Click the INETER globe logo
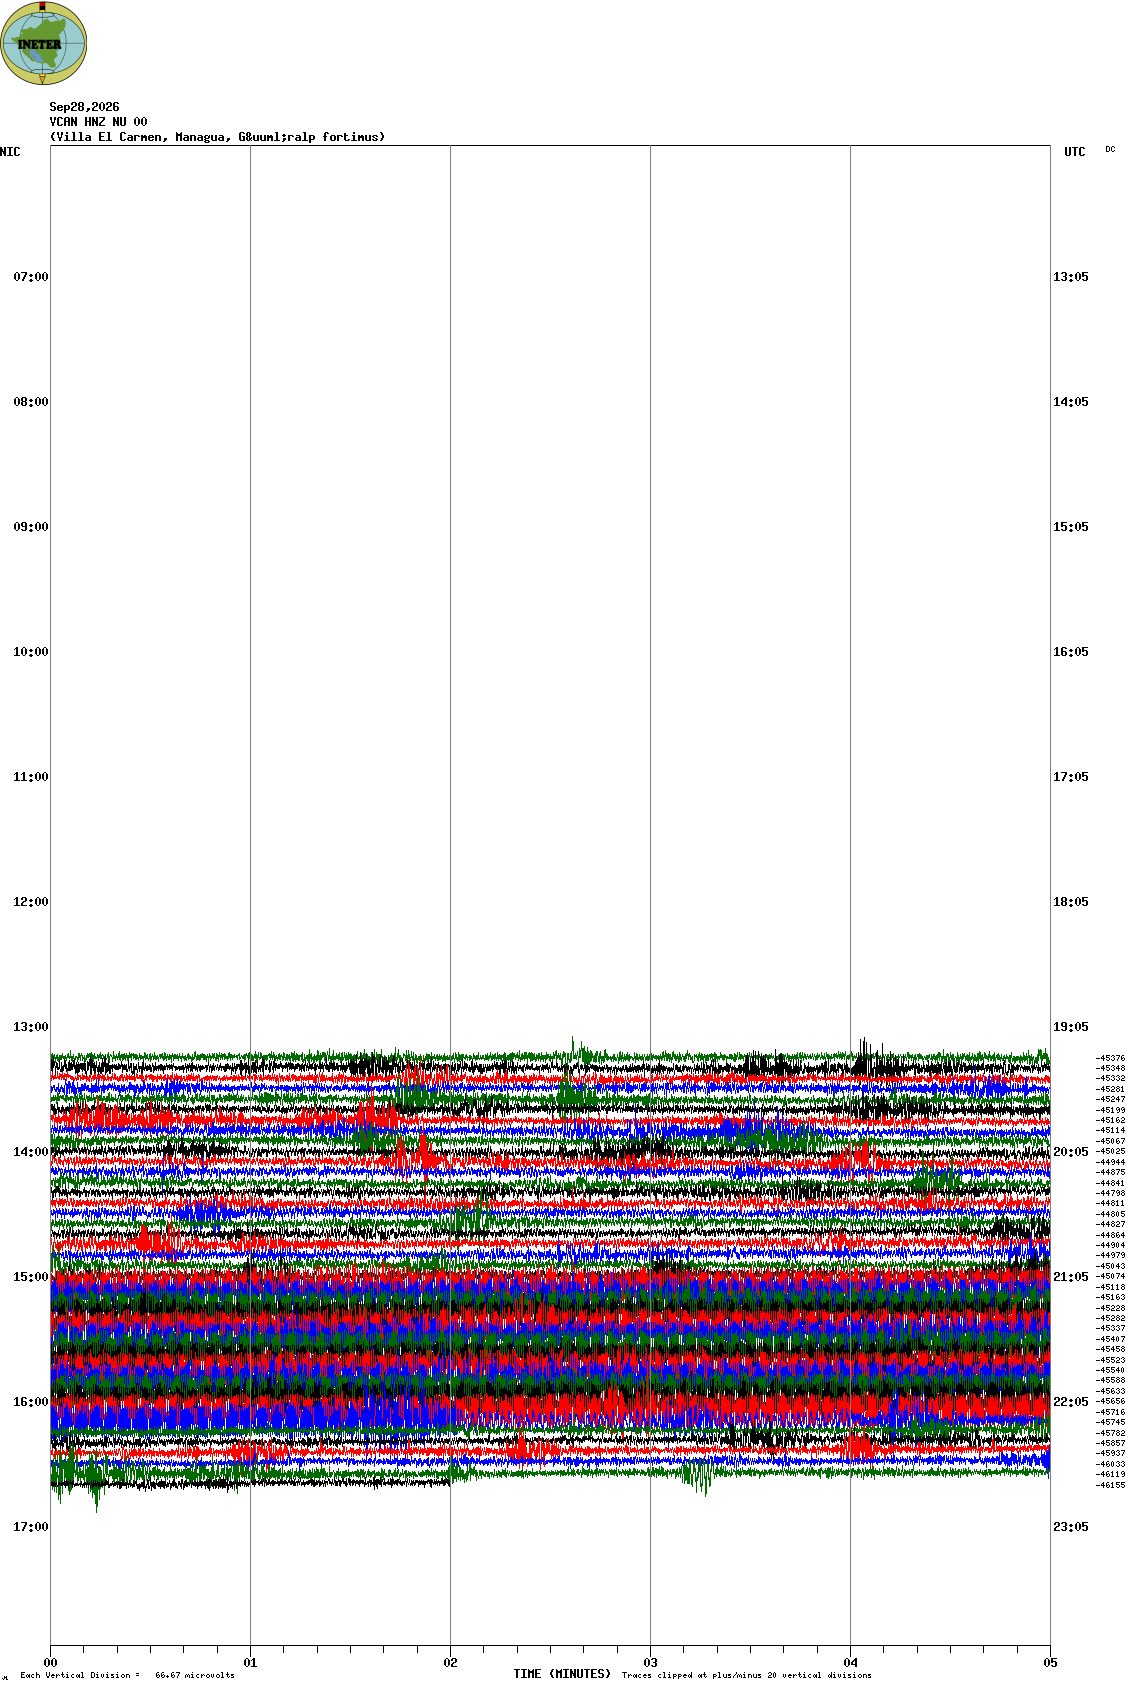The width and height of the screenshot is (1130, 1689). click(44, 43)
